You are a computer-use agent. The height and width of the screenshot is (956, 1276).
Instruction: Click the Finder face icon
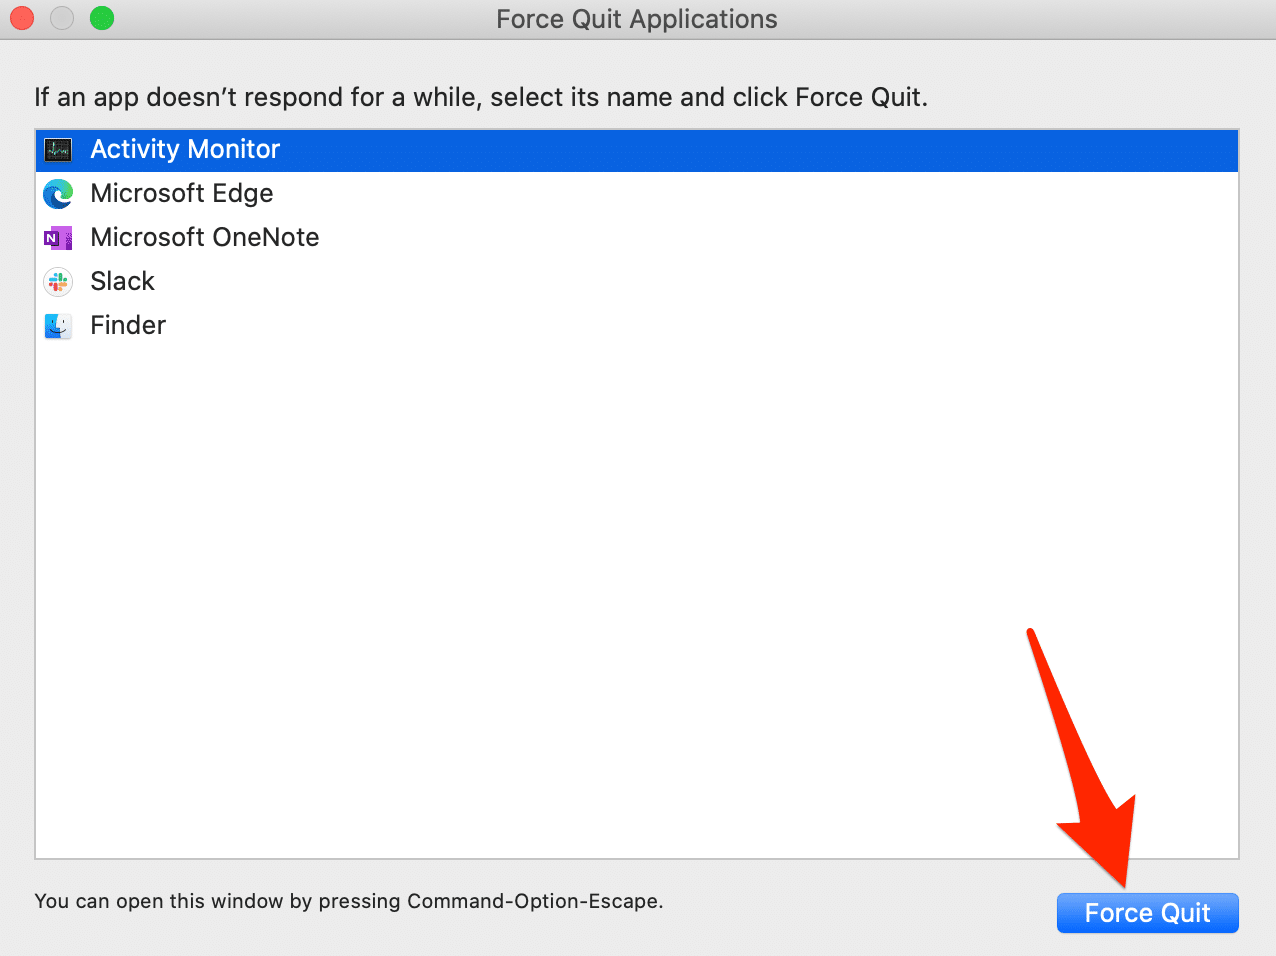click(58, 326)
